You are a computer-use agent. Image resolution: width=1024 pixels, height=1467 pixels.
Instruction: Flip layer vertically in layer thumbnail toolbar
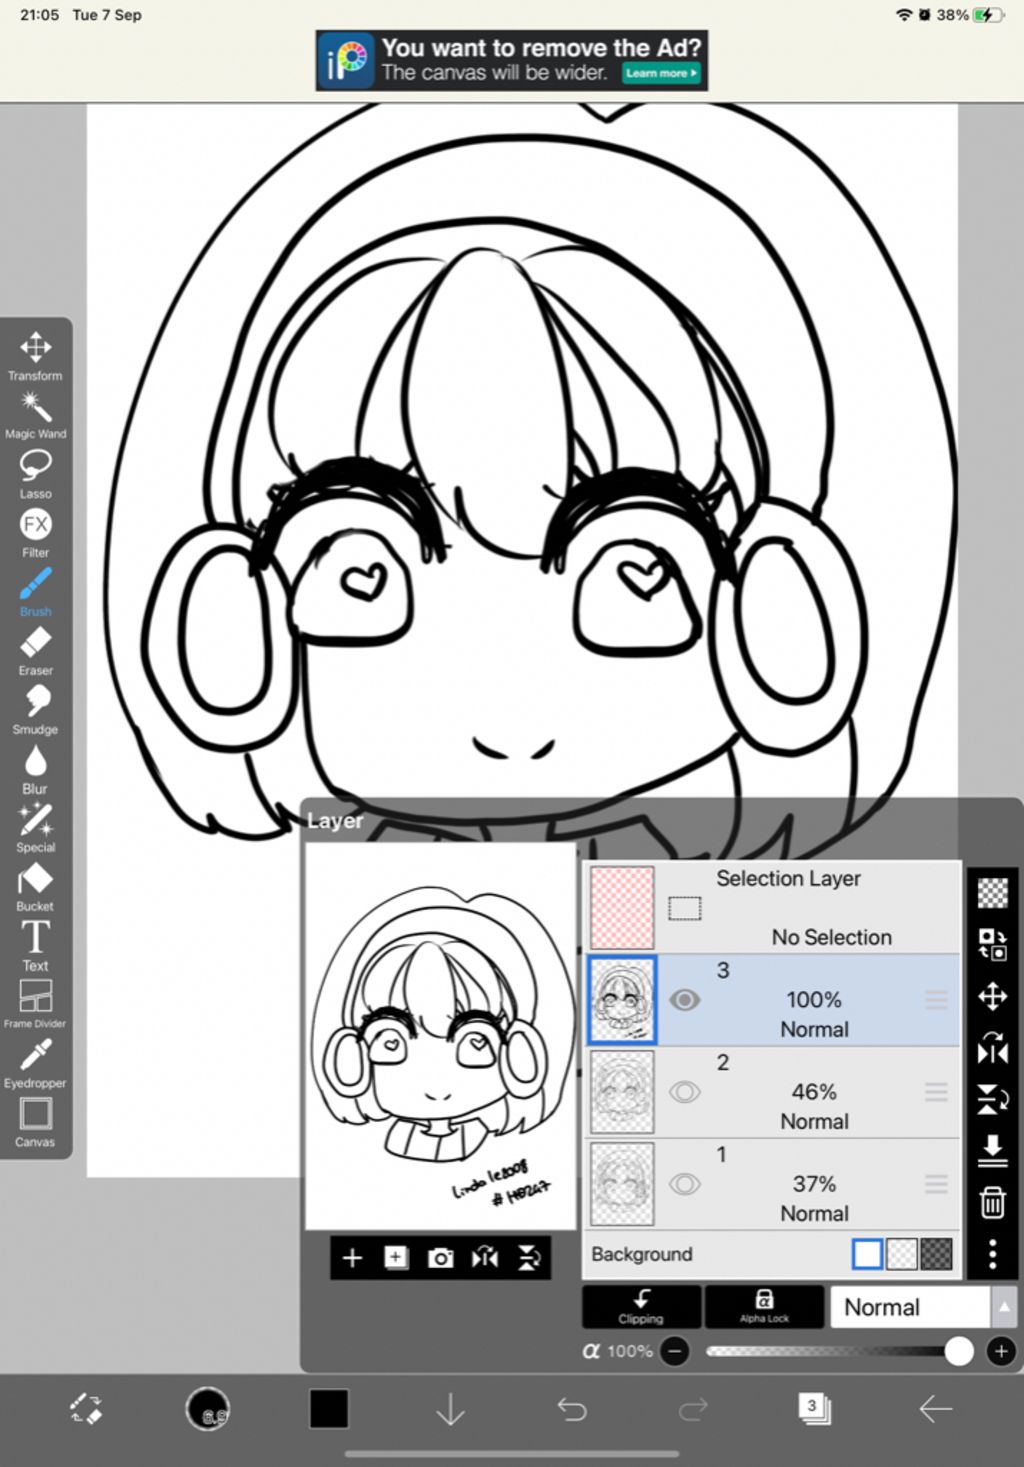(x=529, y=1258)
